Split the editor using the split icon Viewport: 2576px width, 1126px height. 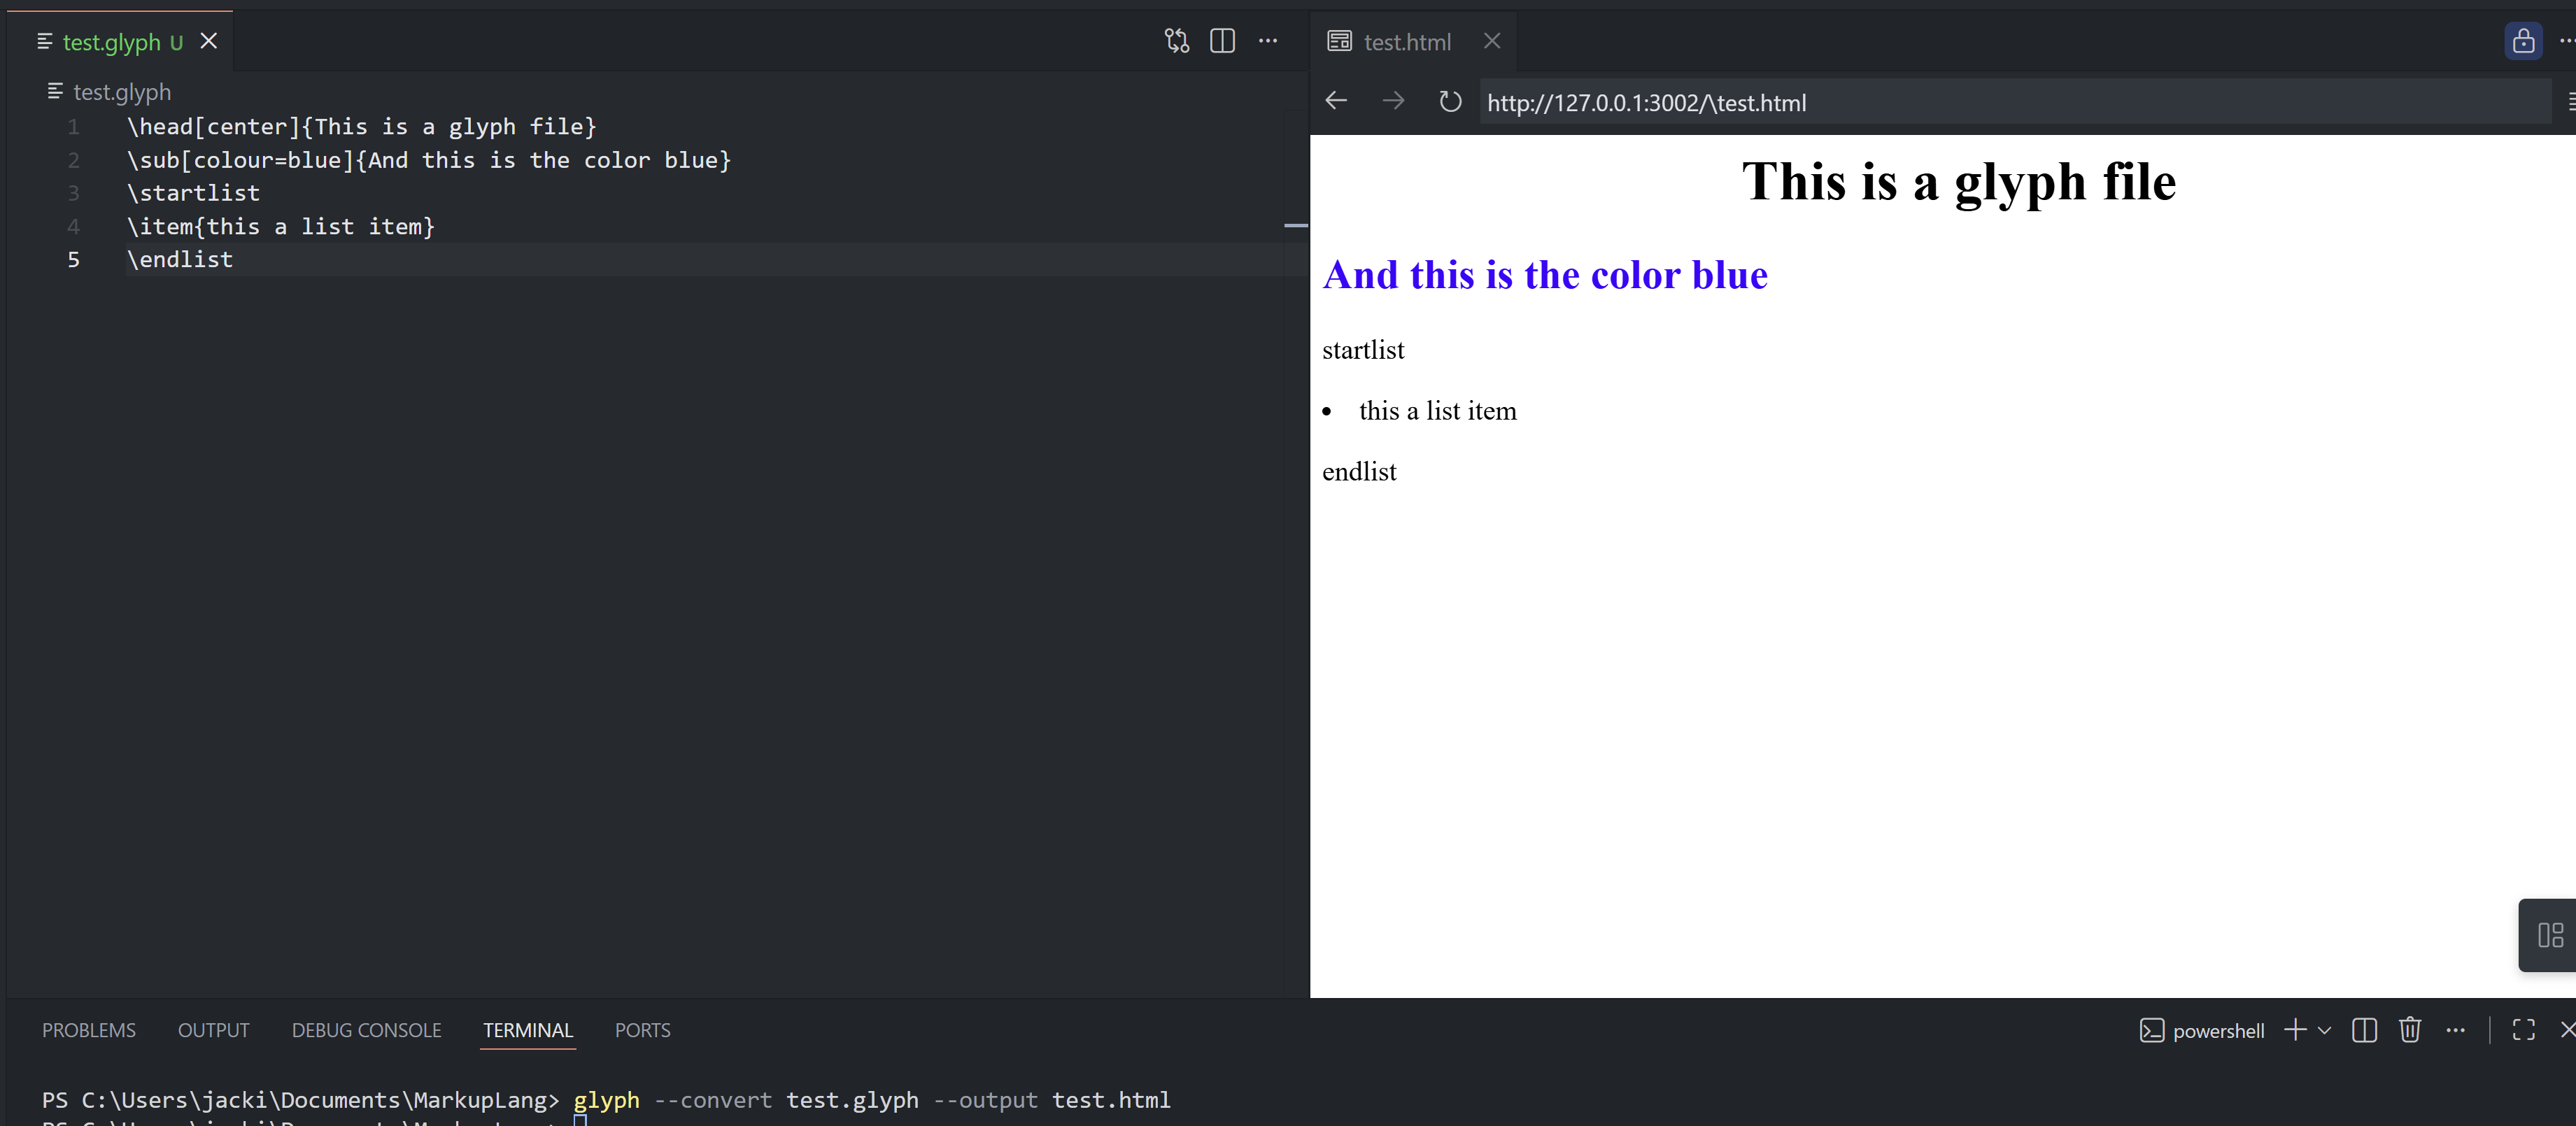[x=1222, y=41]
